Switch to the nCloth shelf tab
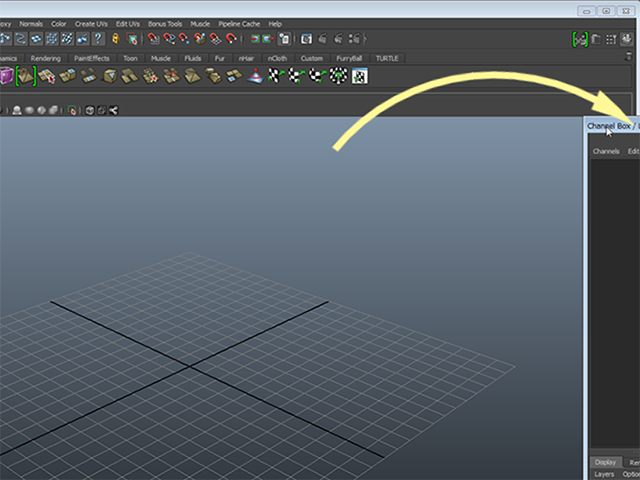The image size is (640, 480). click(x=277, y=58)
